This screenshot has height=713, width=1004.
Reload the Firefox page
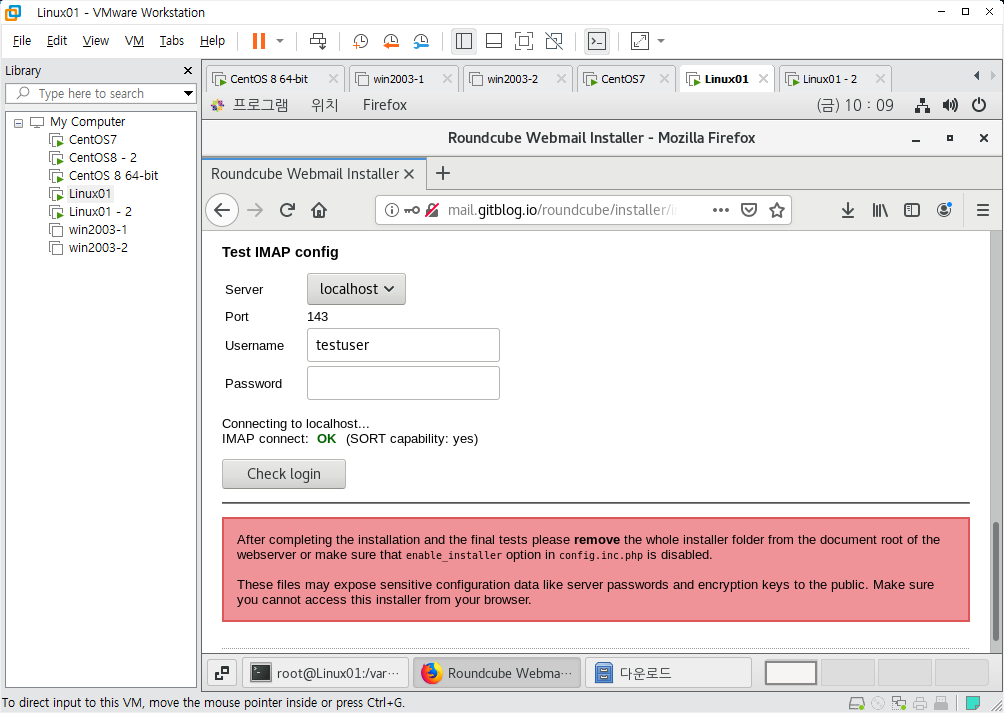coord(287,210)
